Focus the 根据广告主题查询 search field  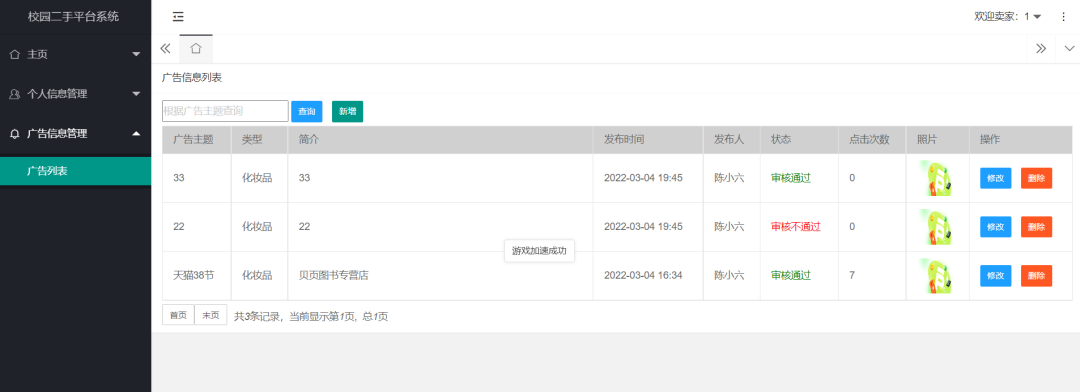[225, 111]
